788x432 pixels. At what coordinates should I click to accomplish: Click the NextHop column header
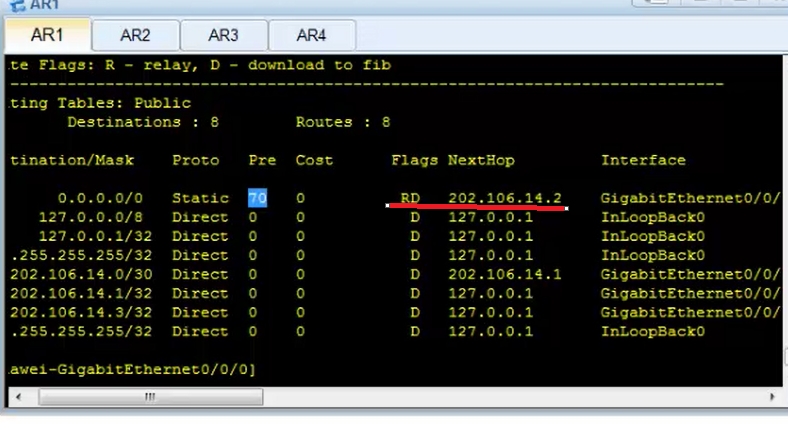pyautogui.click(x=481, y=160)
